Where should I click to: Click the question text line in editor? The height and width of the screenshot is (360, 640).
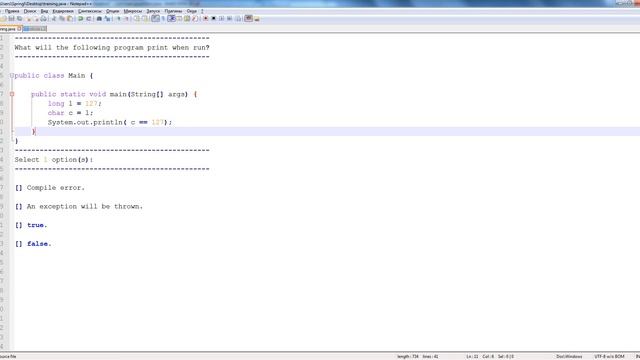point(112,47)
